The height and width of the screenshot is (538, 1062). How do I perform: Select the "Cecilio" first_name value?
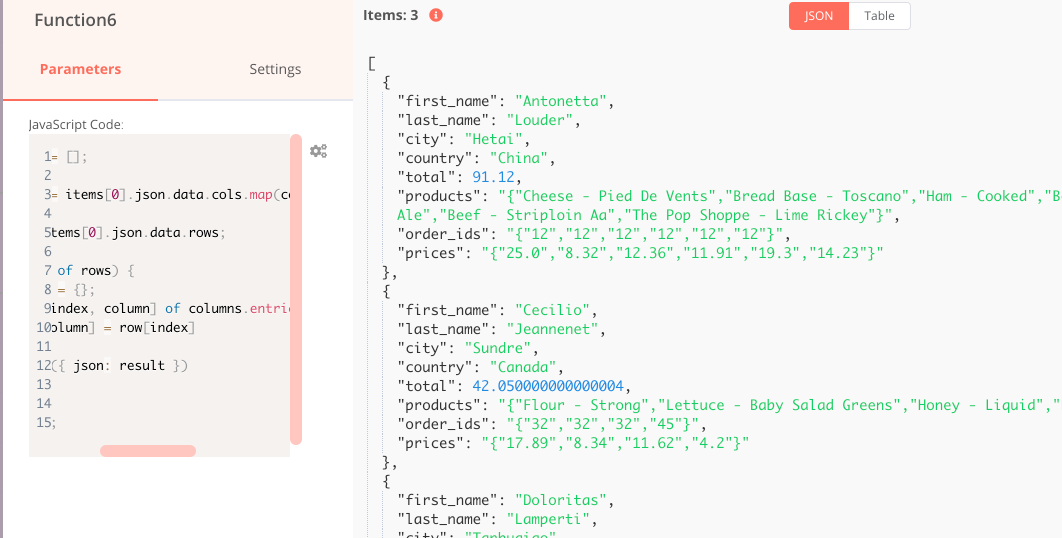click(x=553, y=310)
